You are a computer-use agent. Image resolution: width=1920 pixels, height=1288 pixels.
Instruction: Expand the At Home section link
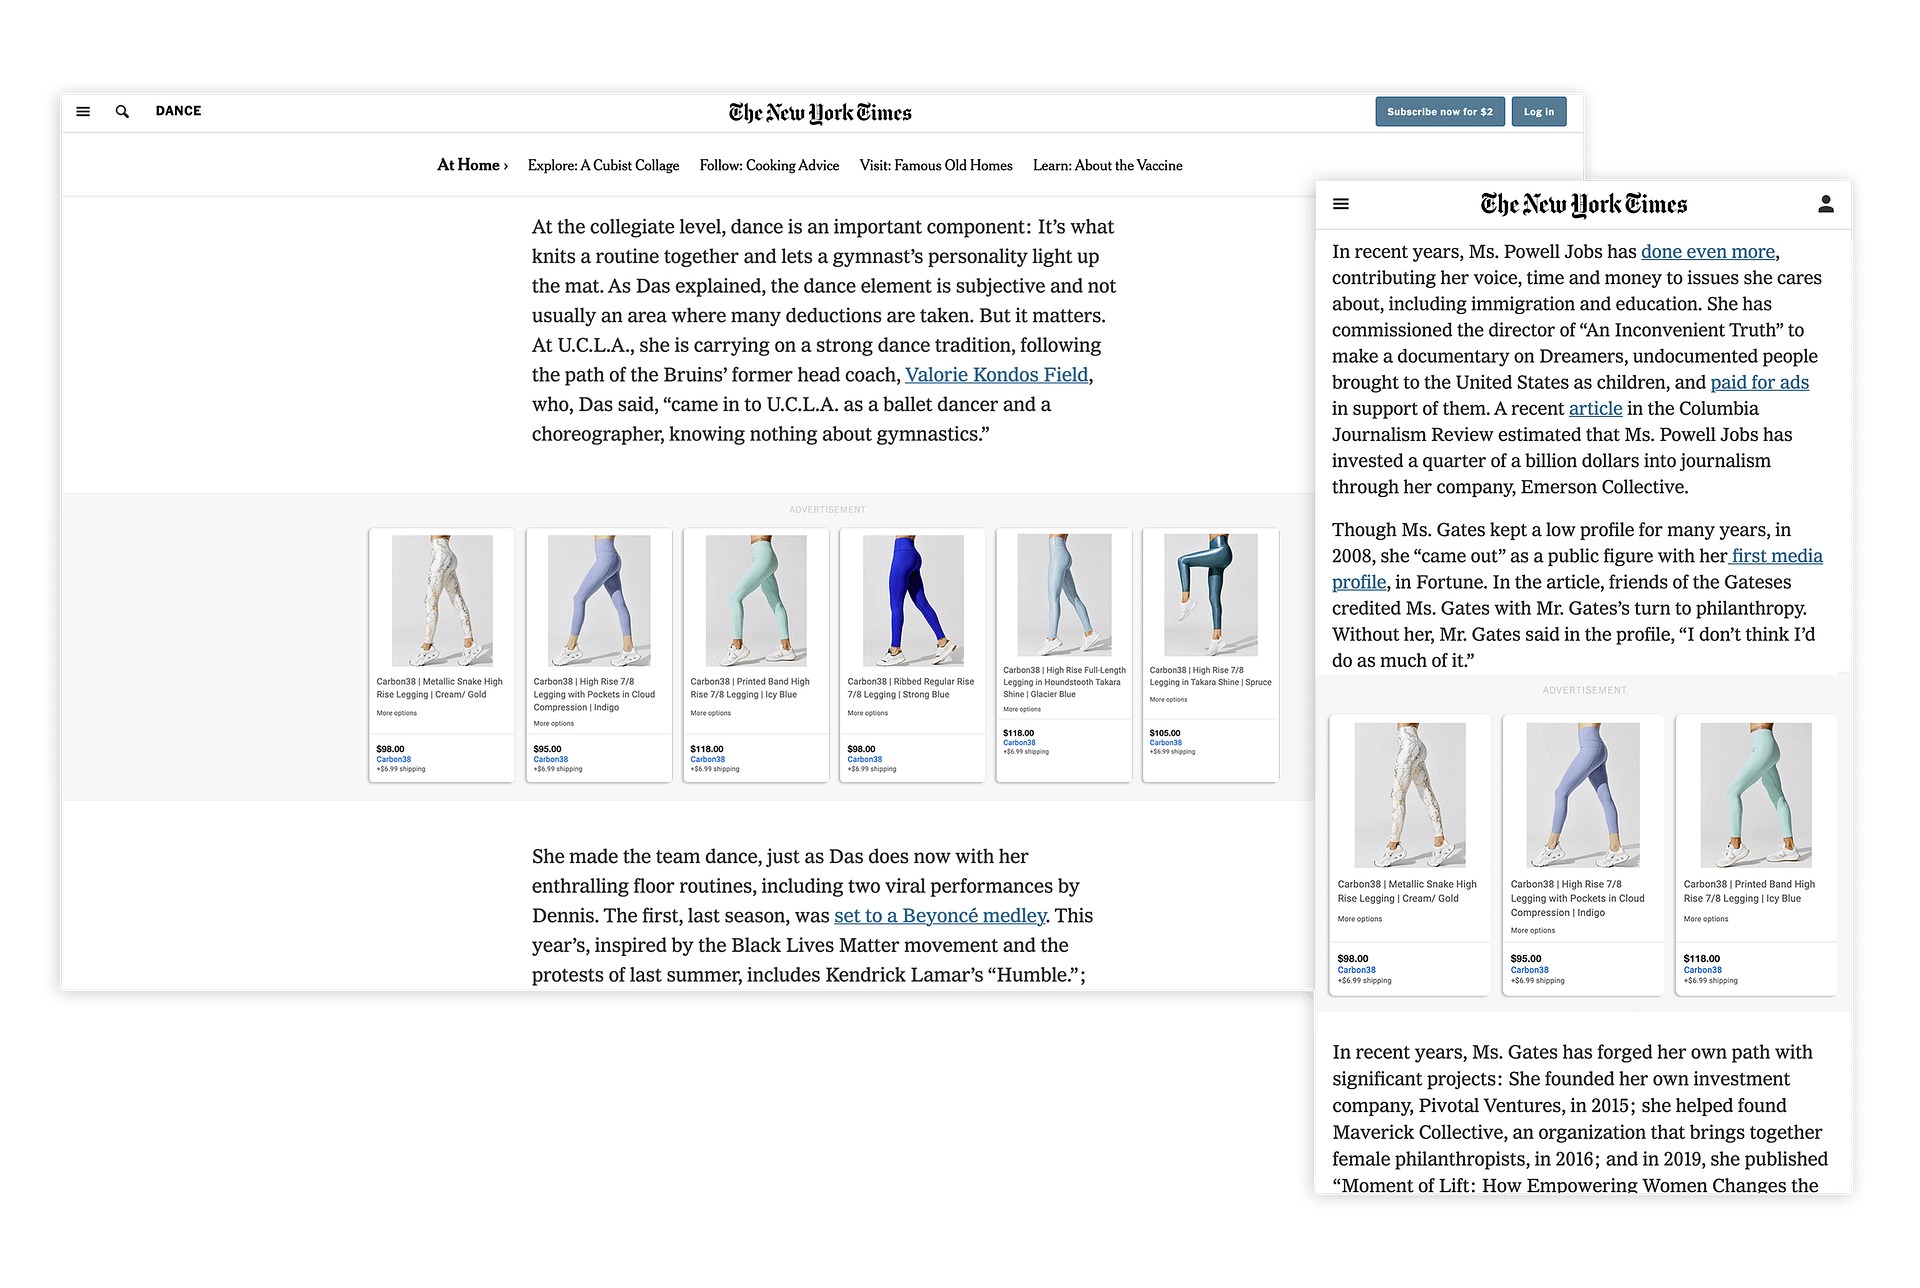[472, 165]
